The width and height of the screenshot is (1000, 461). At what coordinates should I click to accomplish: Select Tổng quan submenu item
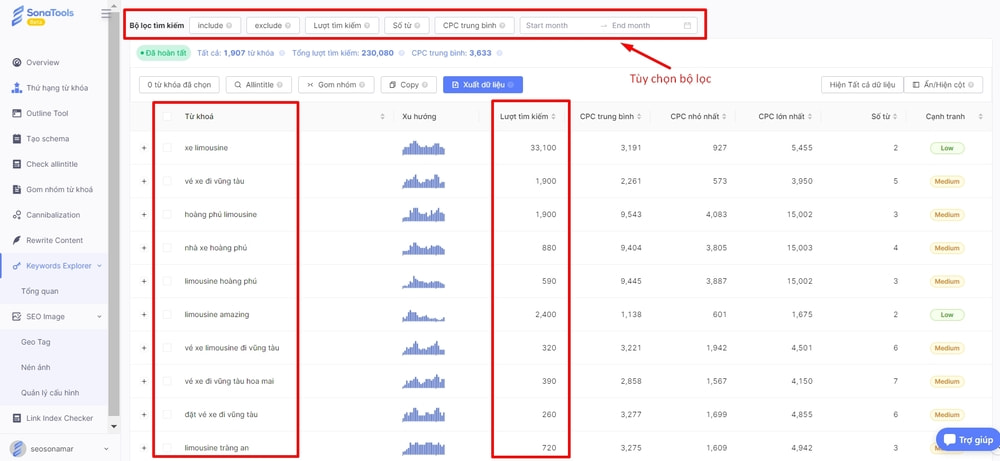click(x=40, y=291)
